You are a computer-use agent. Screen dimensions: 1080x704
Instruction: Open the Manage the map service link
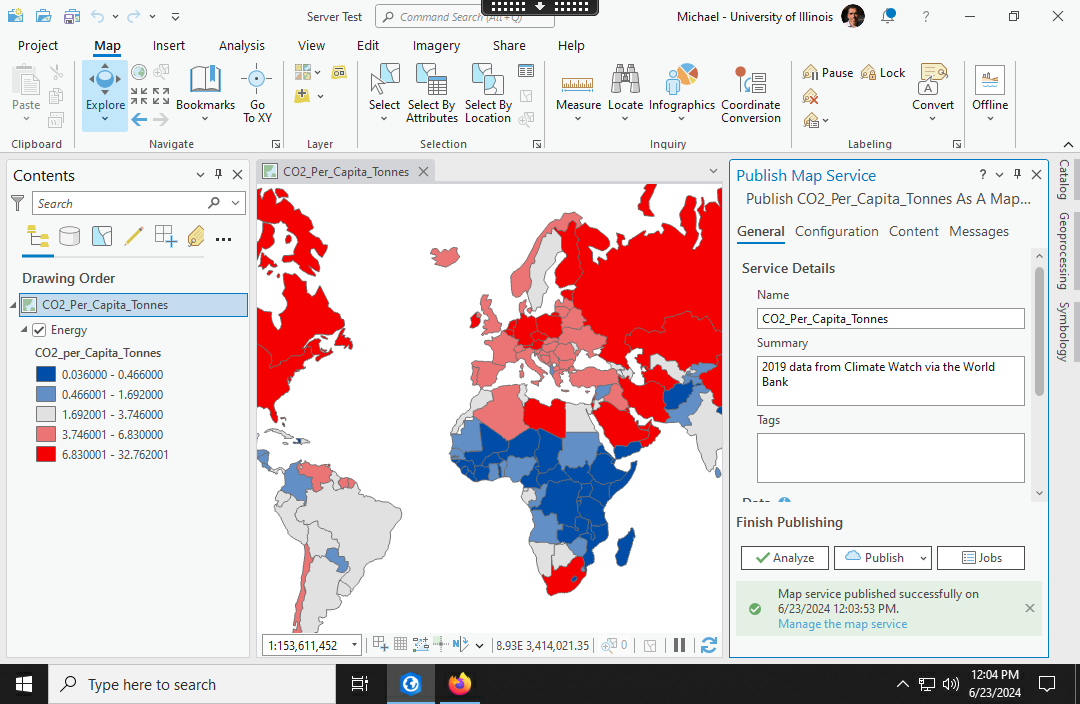(x=842, y=624)
